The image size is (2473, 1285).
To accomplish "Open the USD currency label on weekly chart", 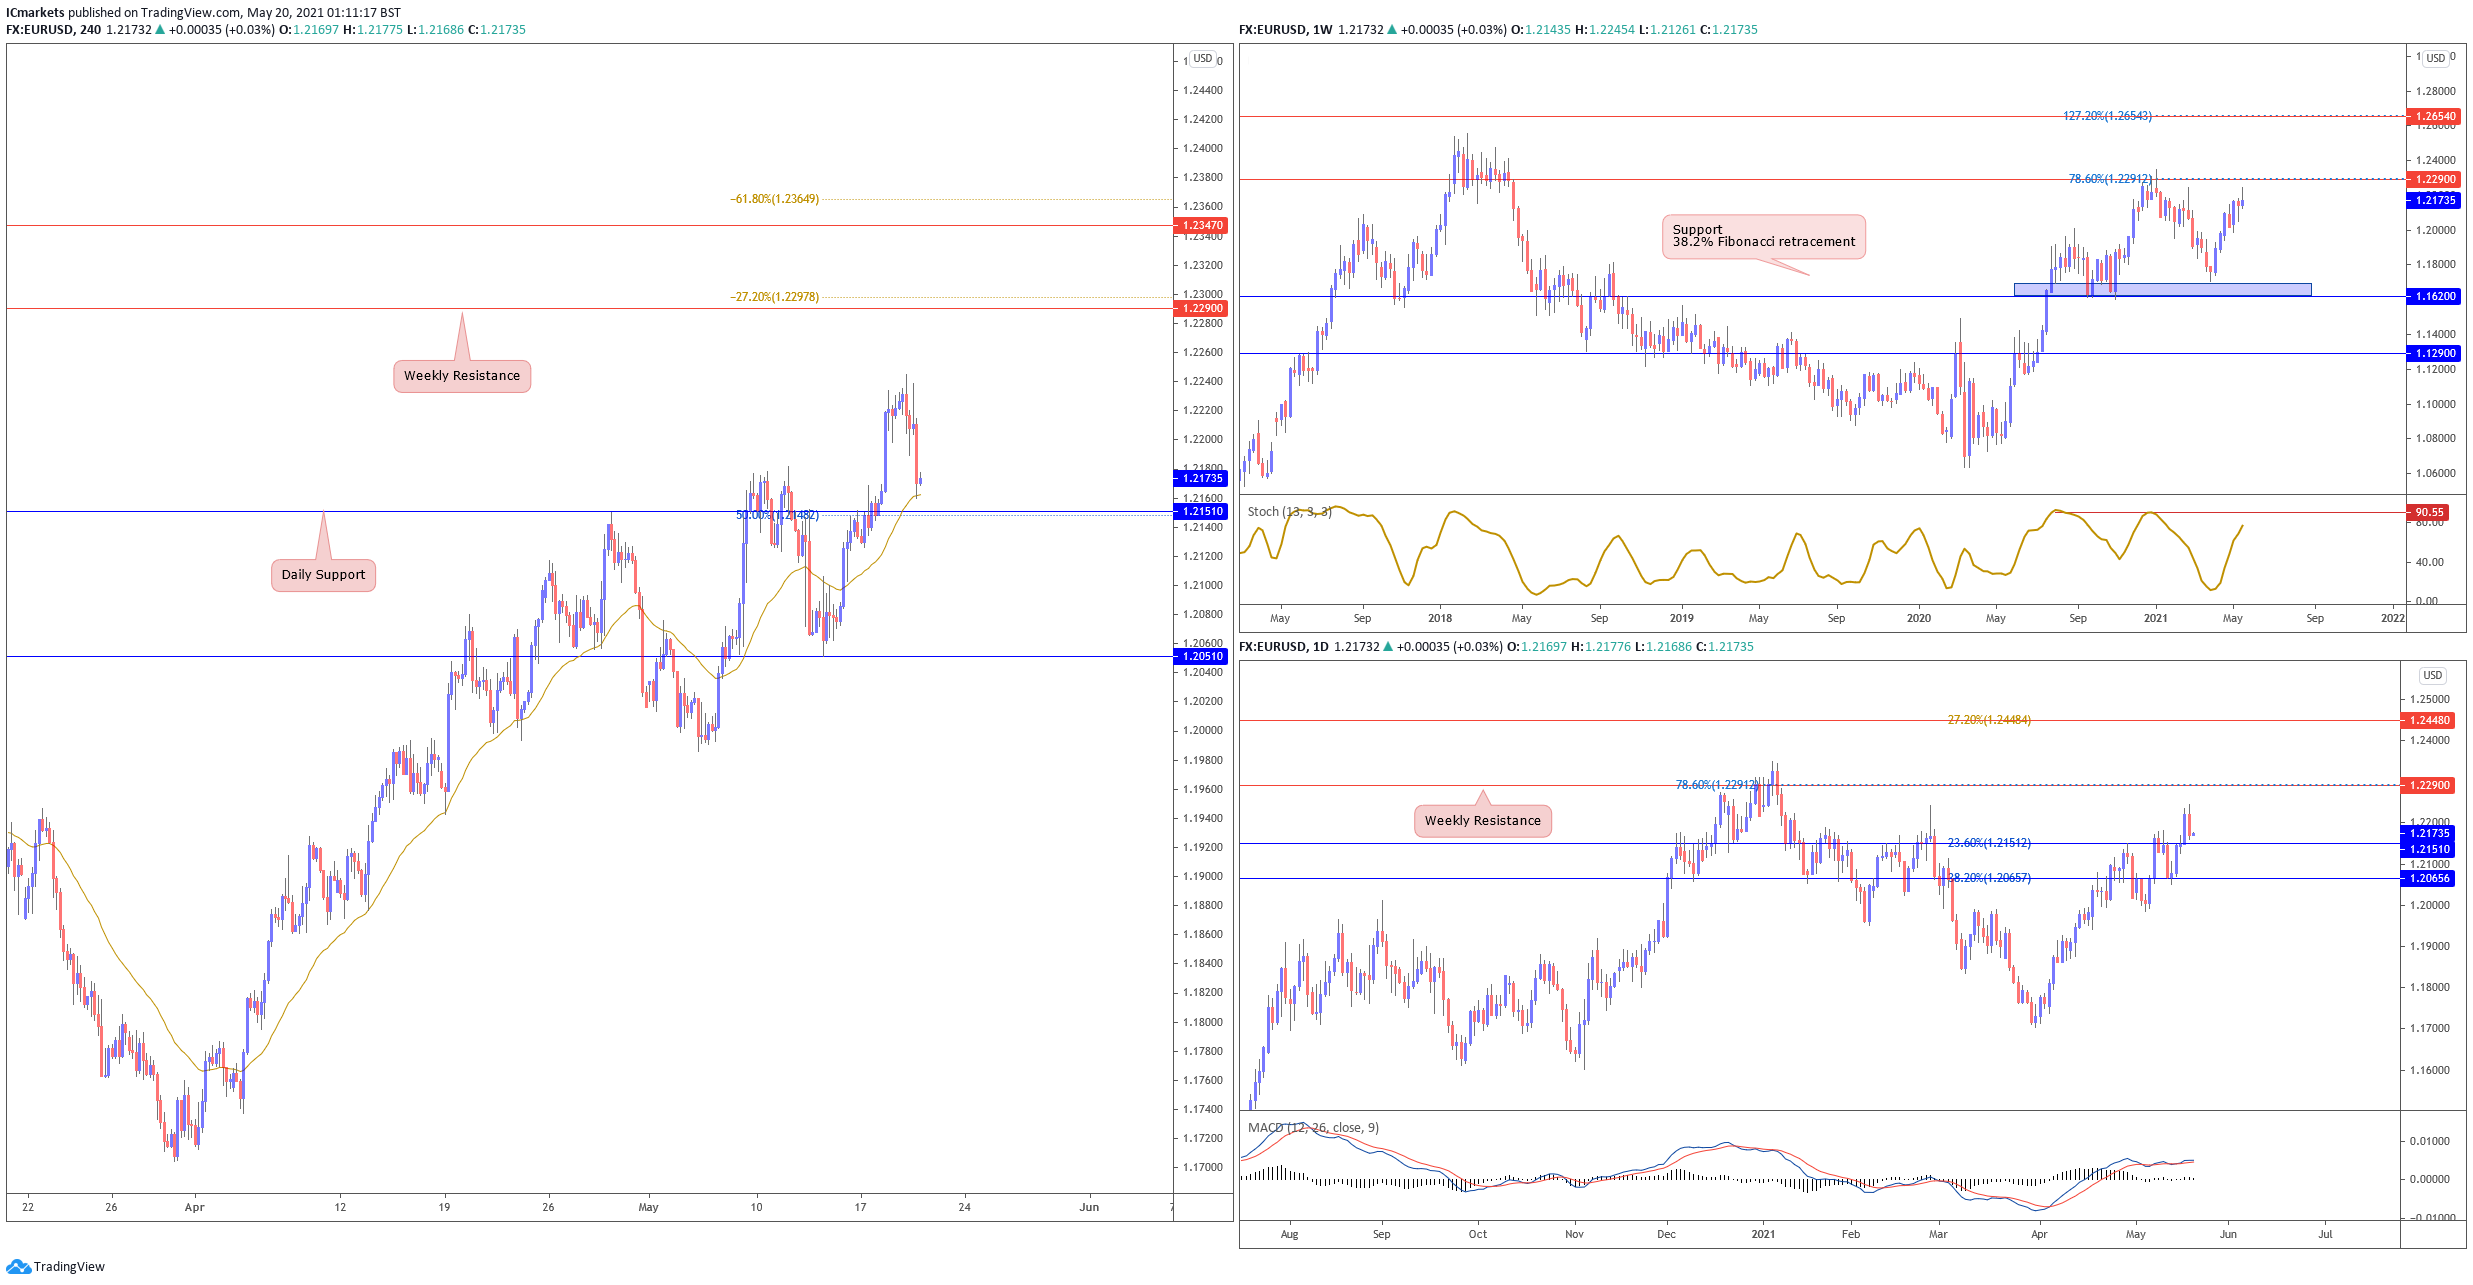I will pos(2435,58).
